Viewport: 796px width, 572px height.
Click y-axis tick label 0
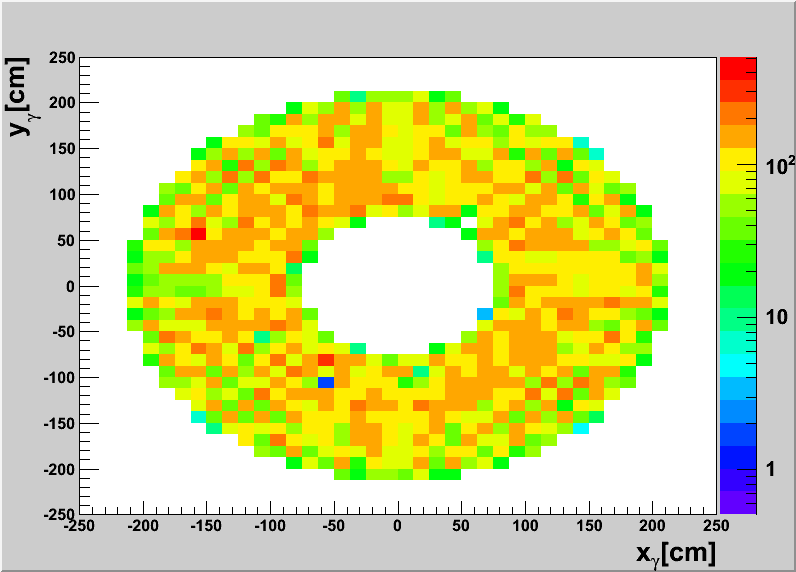coord(70,287)
